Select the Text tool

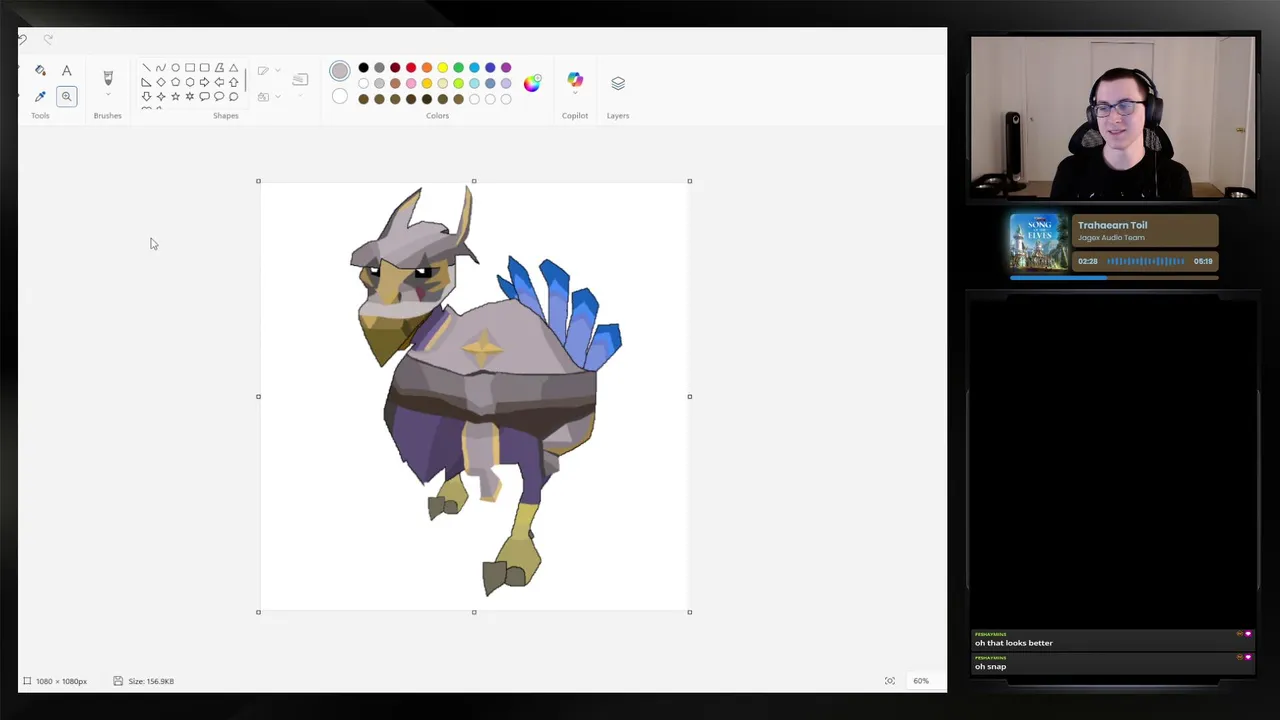[x=66, y=70]
